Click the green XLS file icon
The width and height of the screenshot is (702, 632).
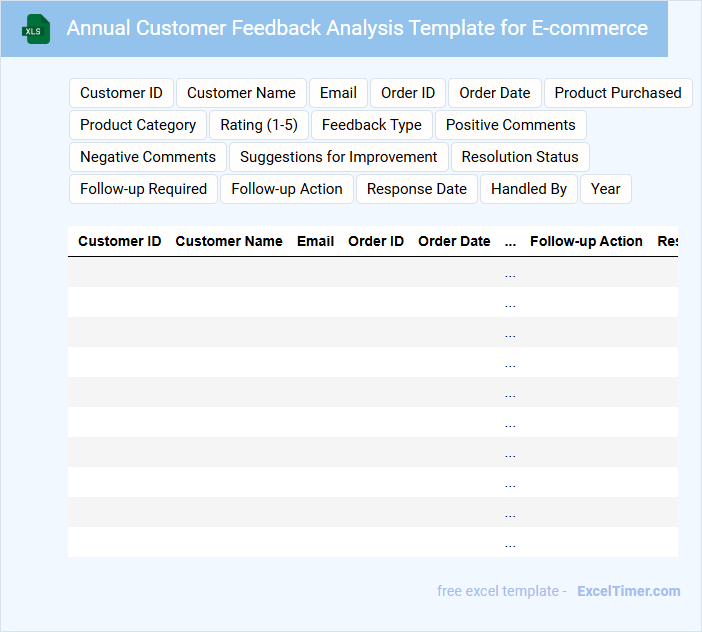point(36,29)
